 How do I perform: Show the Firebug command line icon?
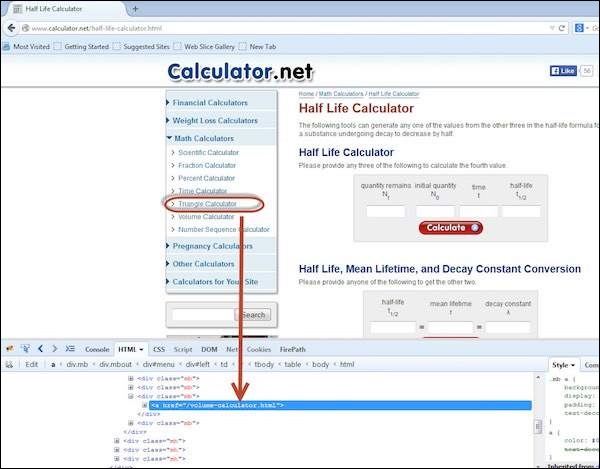pos(70,348)
